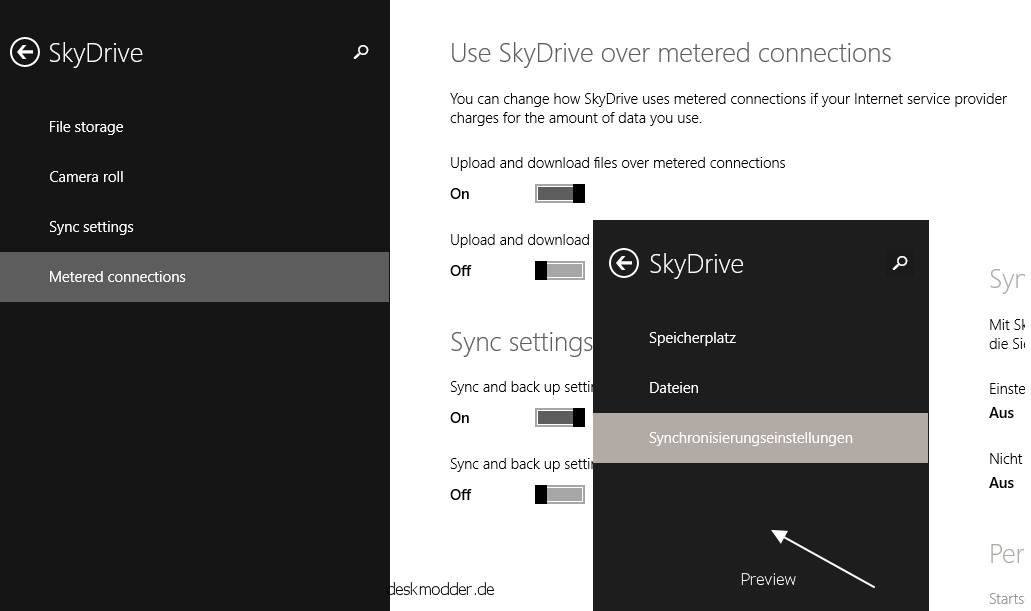Click the 'Sync settings' heading in the content pane
Viewport: 1031px width, 611px height.
click(521, 343)
